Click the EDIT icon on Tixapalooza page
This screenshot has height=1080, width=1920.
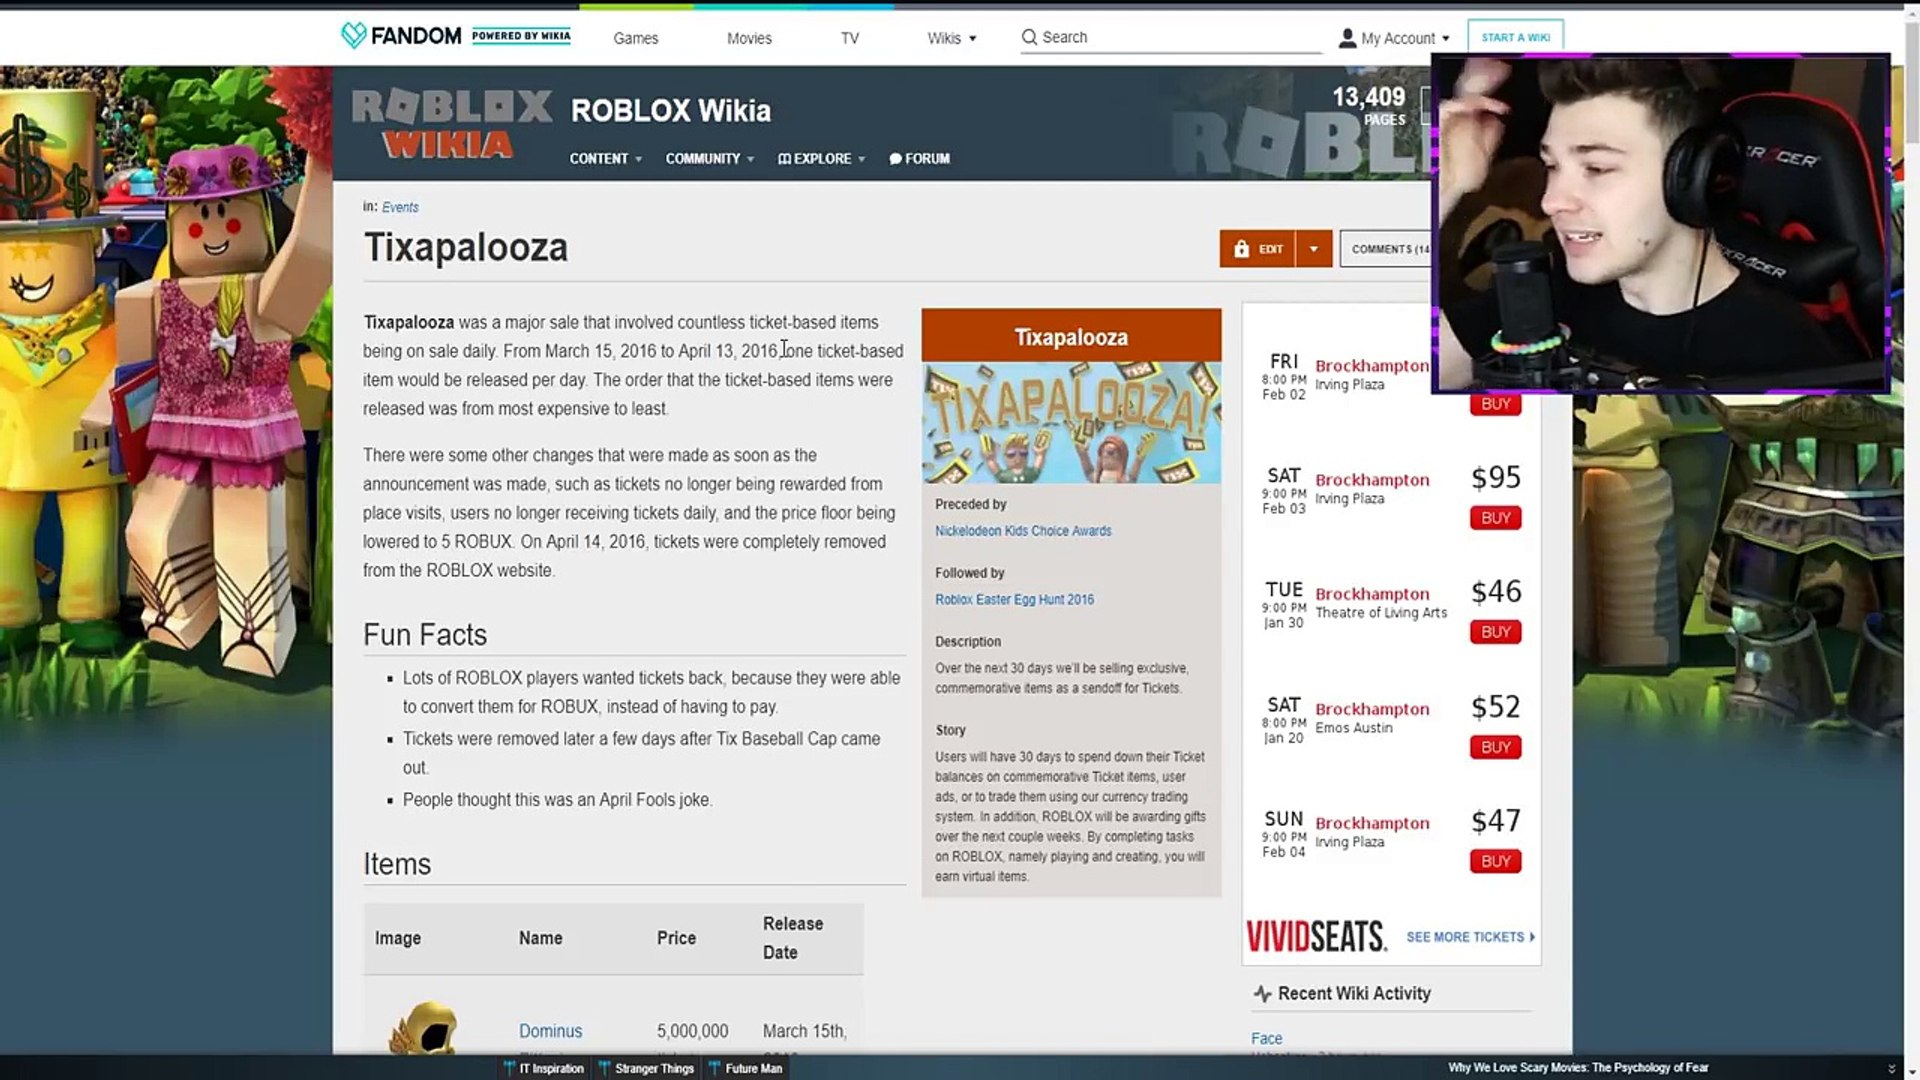point(1257,248)
